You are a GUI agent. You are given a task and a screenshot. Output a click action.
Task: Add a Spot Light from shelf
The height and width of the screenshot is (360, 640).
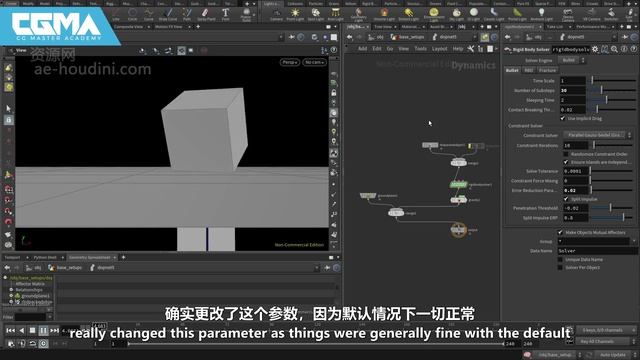point(316,14)
